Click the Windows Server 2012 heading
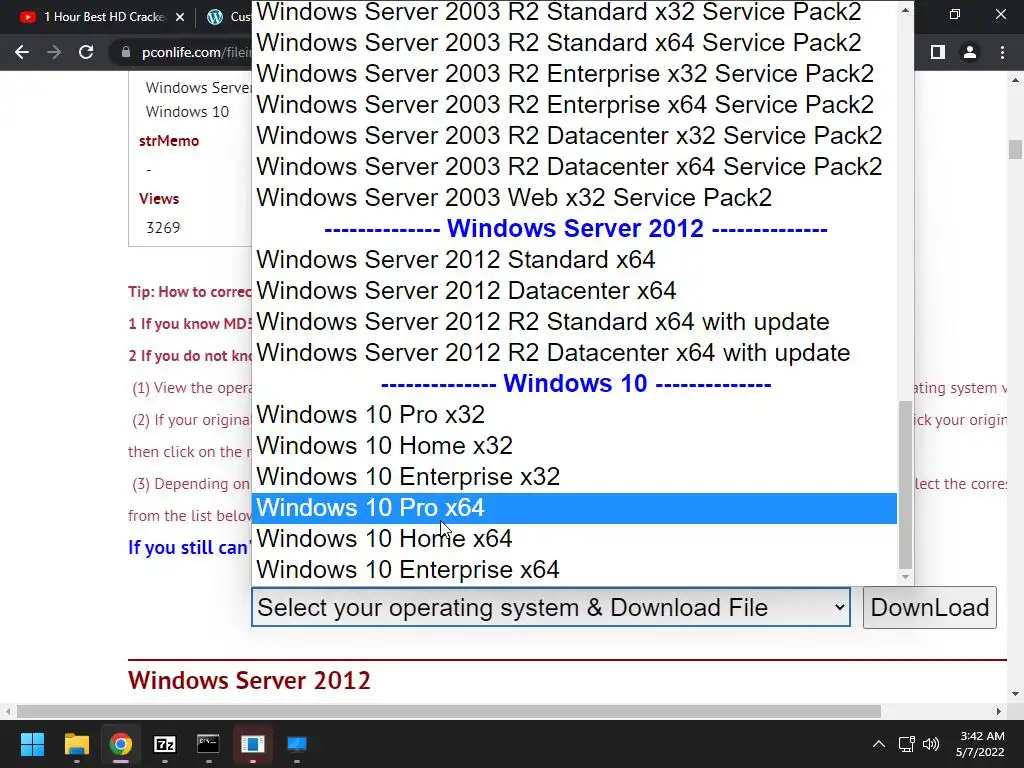This screenshot has height=768, width=1024. pos(249,680)
